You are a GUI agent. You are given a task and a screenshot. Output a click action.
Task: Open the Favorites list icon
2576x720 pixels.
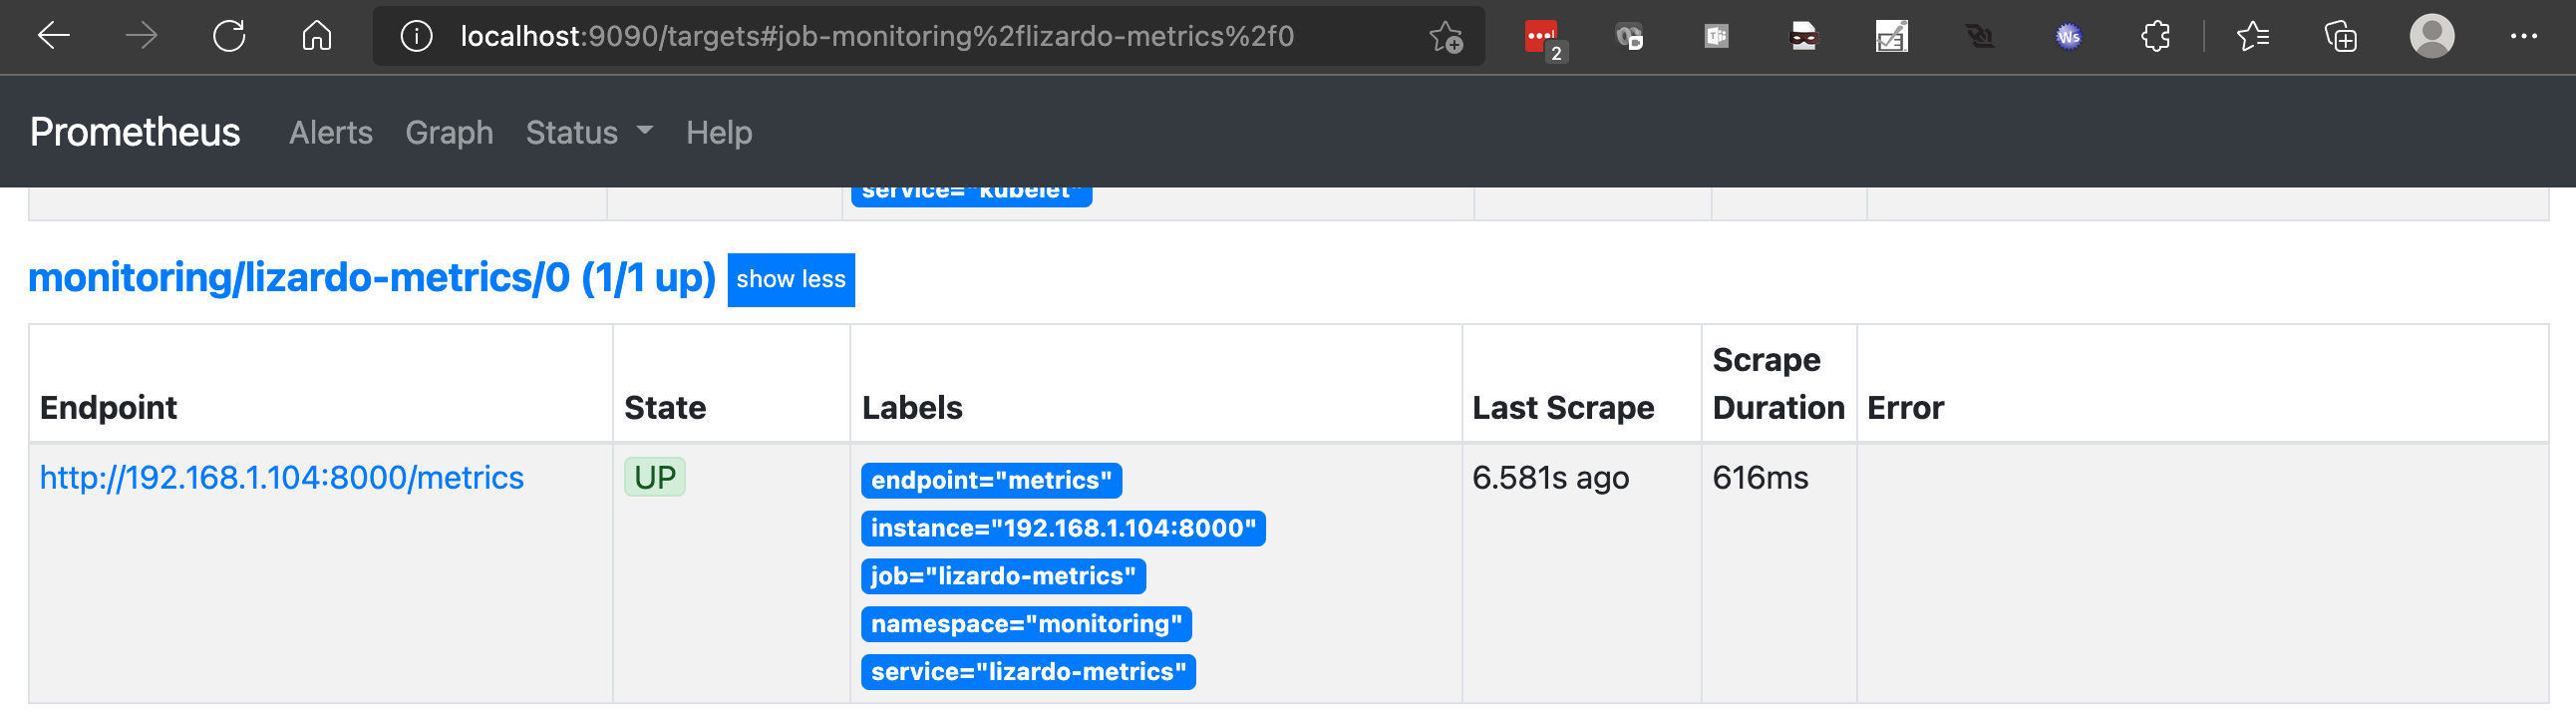click(2252, 37)
